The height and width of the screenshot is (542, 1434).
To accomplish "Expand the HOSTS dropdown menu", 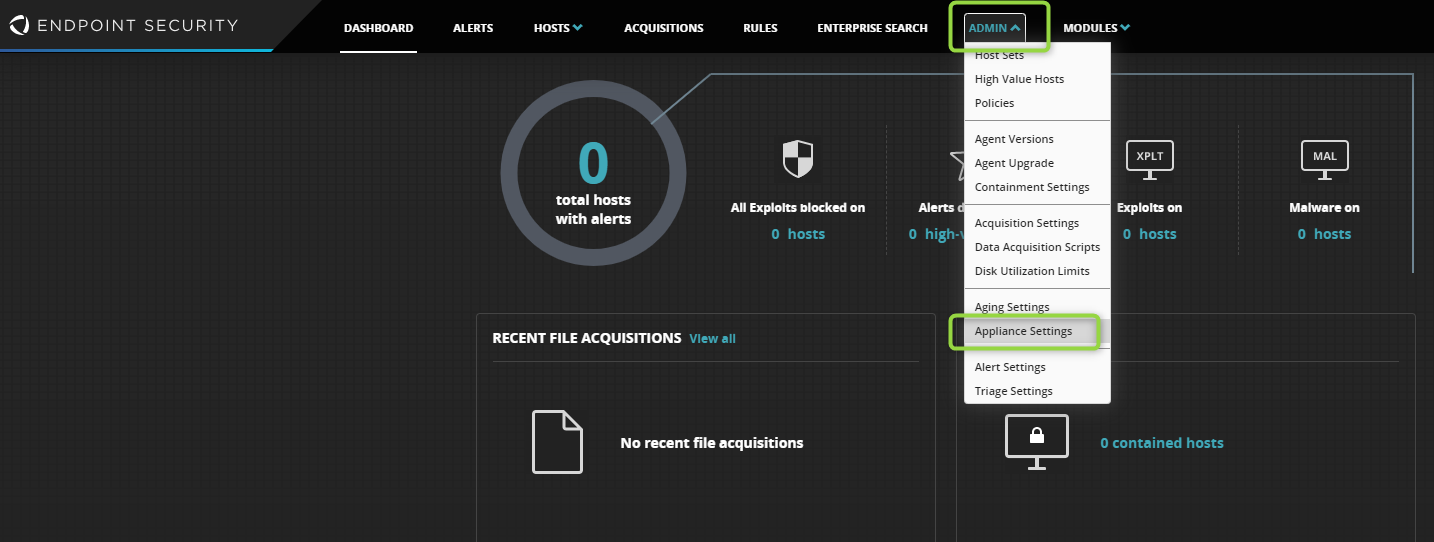I will 558,28.
